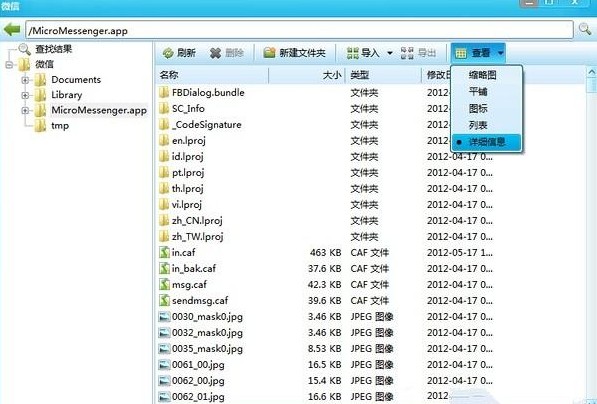Open the View (查看) dropdown arrow
Image resolution: width=597 pixels, height=404 pixels.
pyautogui.click(x=500, y=53)
